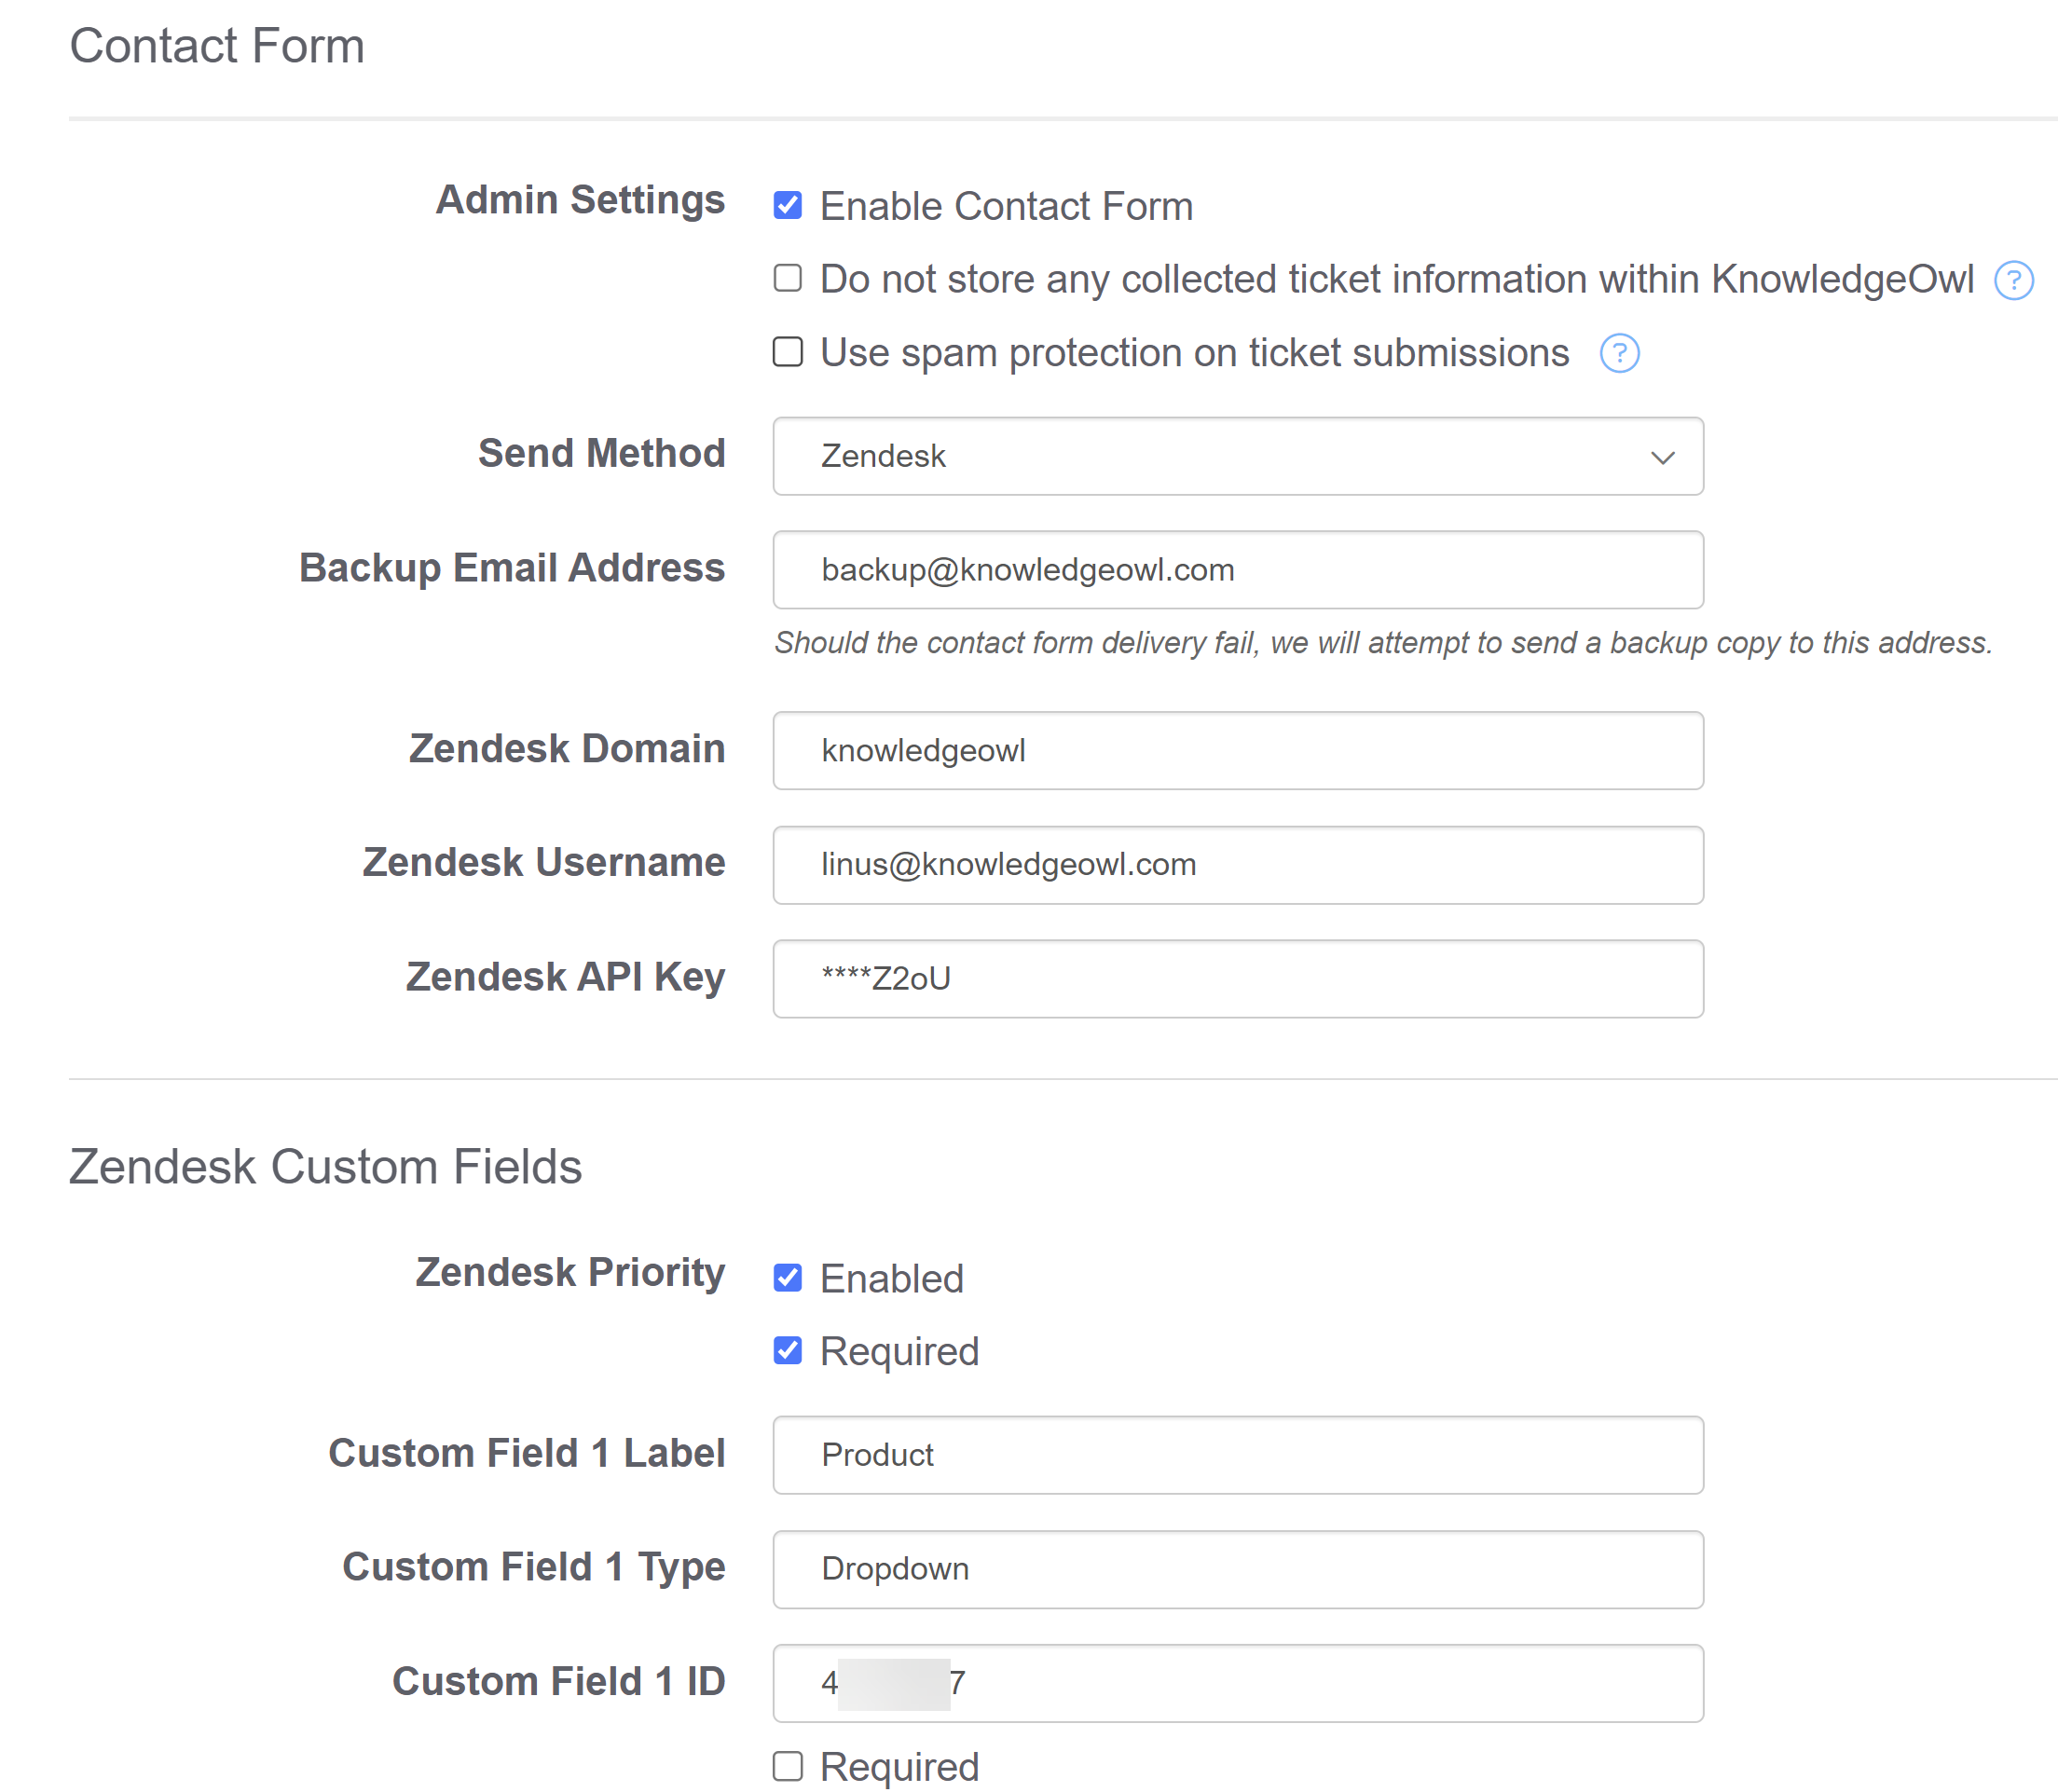Click the Send Method dropdown chevron arrow
The image size is (2058, 1792).
click(1661, 458)
